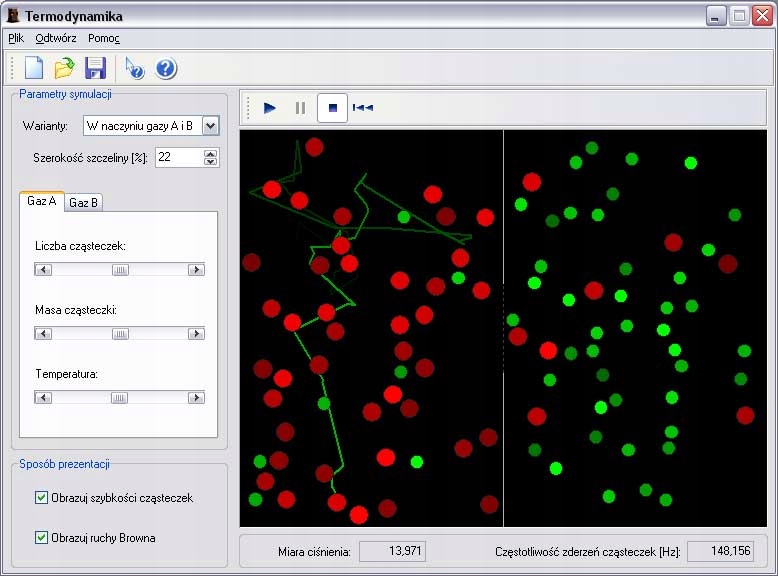Stop the simulation with square button
Image resolution: width=778 pixels, height=576 pixels.
click(x=333, y=107)
